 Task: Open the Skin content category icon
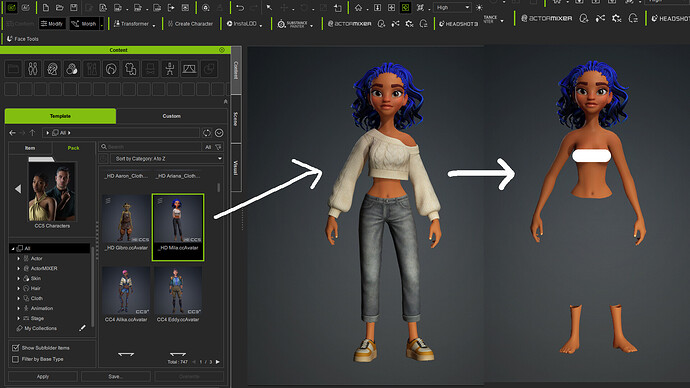(72, 69)
